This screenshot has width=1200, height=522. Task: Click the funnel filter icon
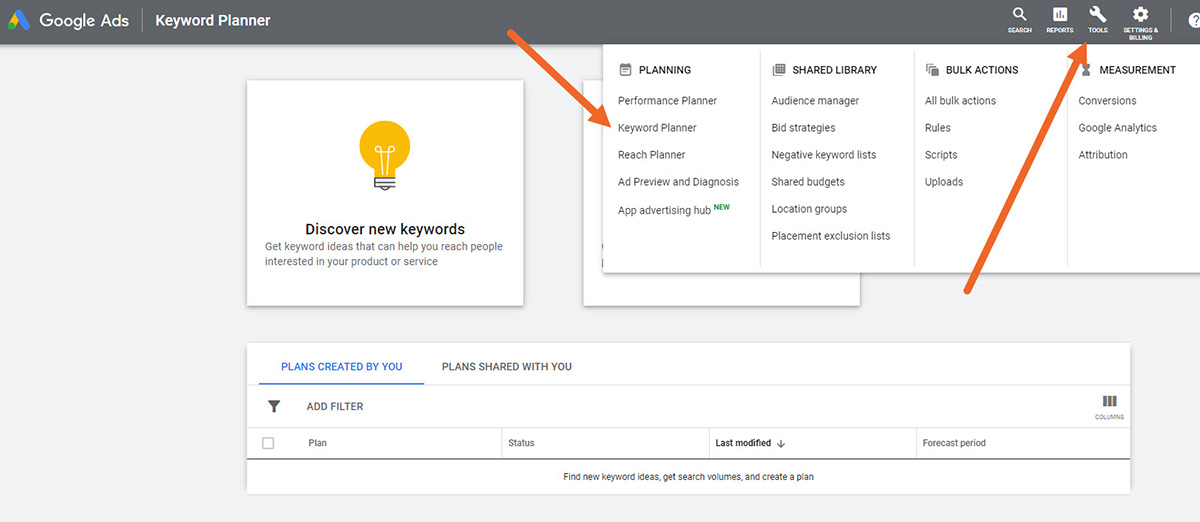point(274,406)
